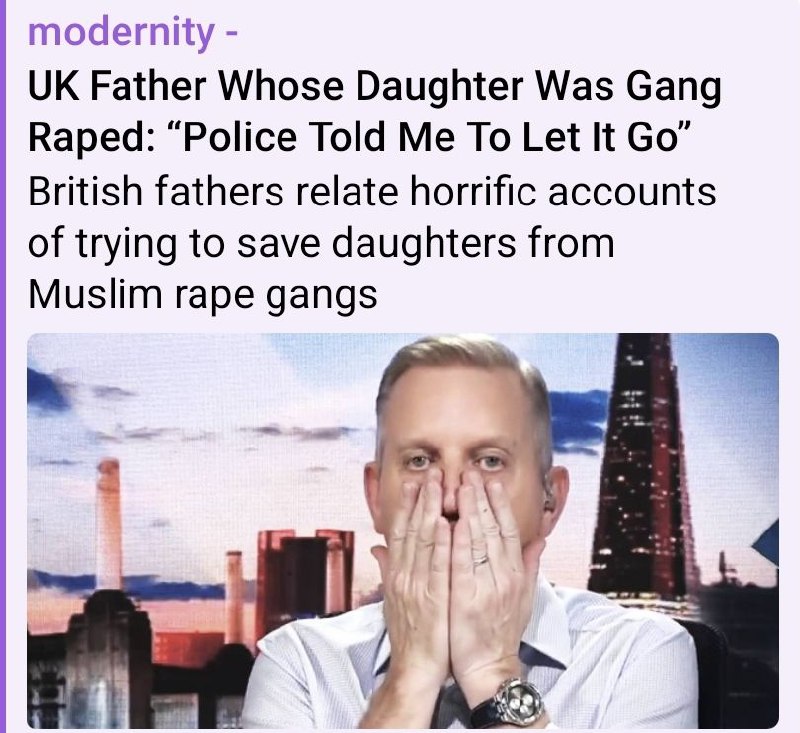Click the dash after modernity
800x733 pixels.
[x=230, y=34]
